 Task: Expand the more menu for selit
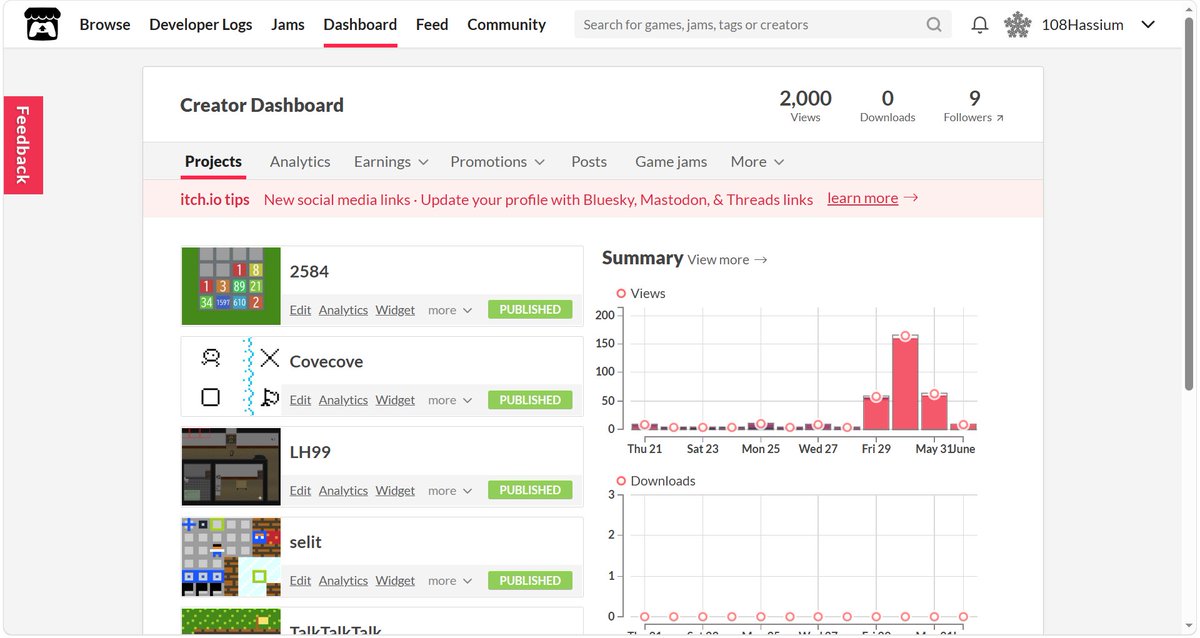click(x=449, y=580)
